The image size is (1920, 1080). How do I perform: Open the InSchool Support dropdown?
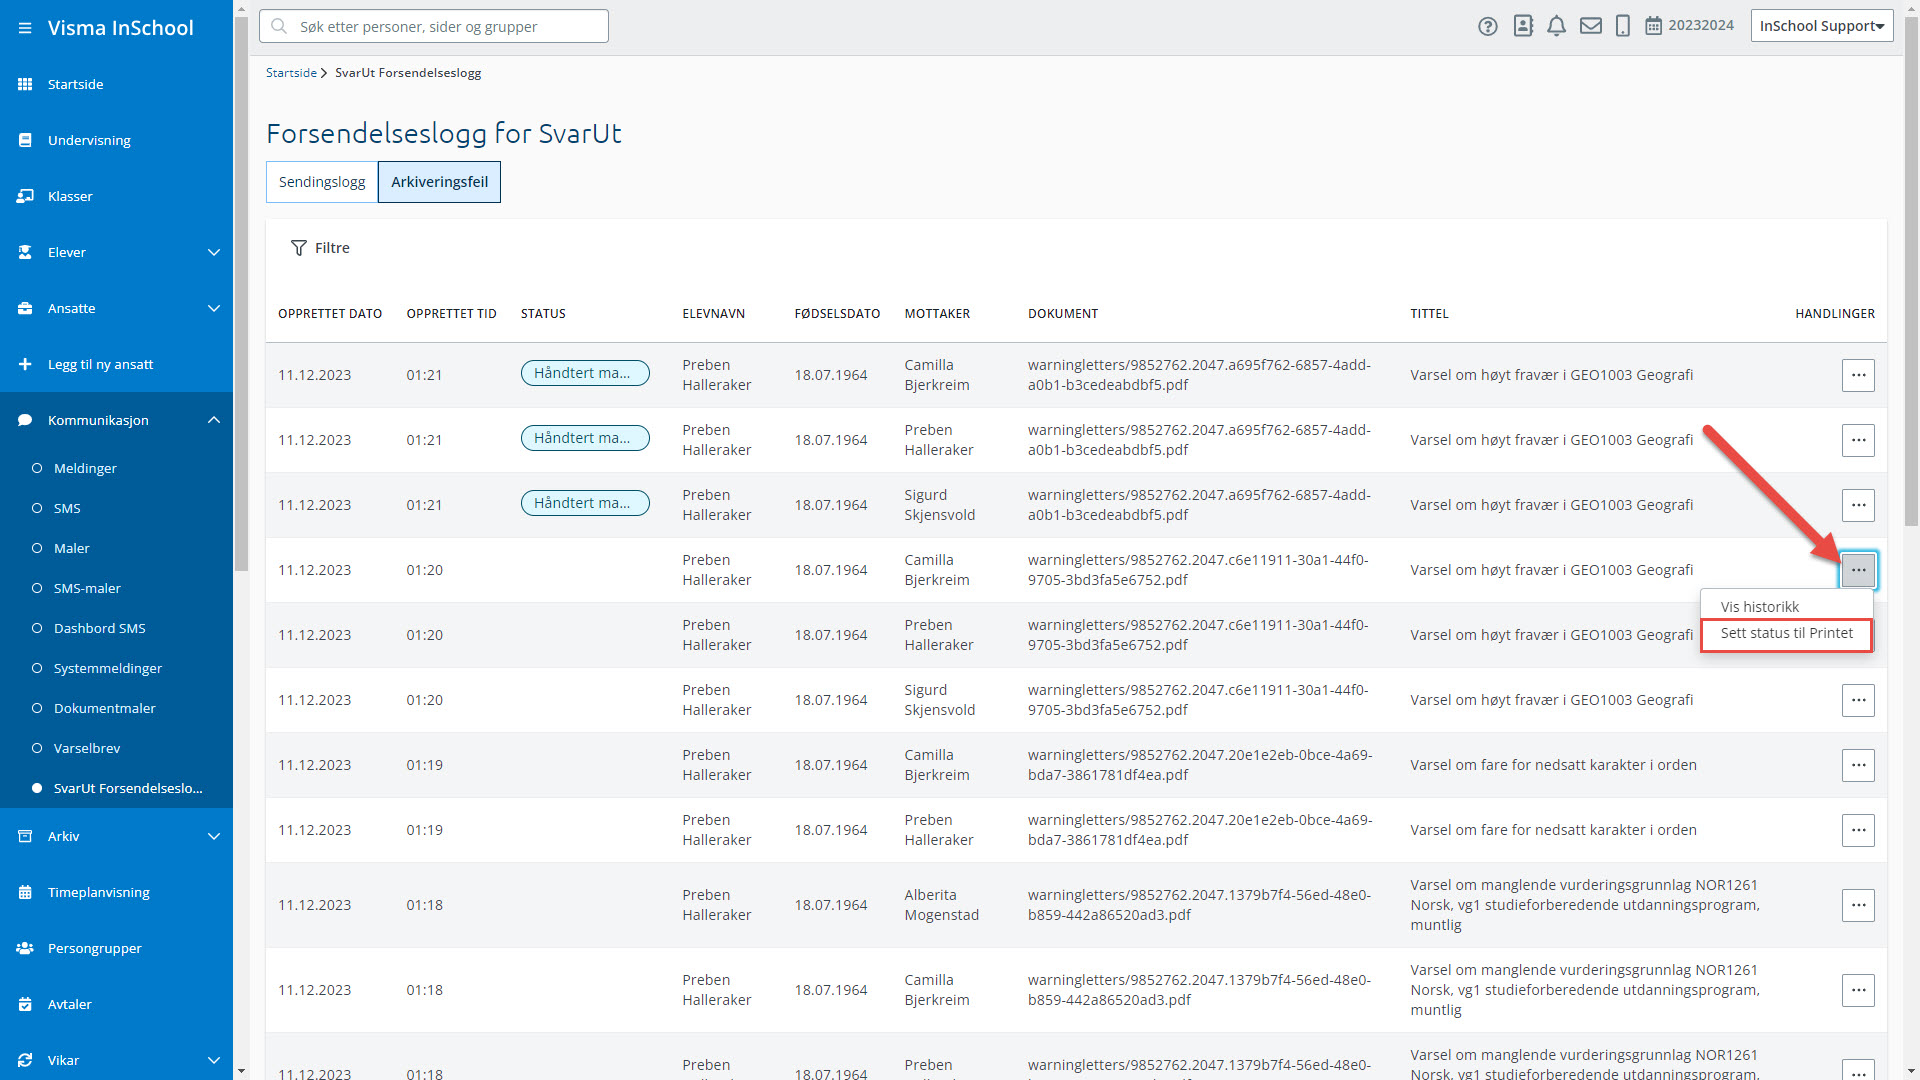click(x=1822, y=26)
